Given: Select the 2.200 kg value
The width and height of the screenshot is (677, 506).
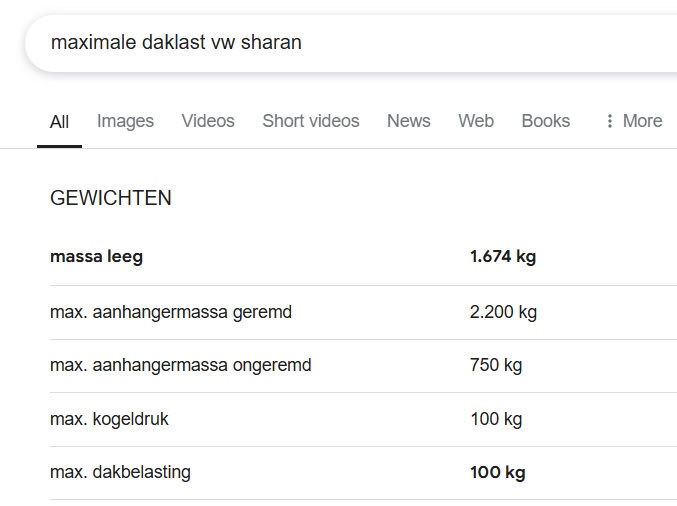Looking at the screenshot, I should pos(503,312).
